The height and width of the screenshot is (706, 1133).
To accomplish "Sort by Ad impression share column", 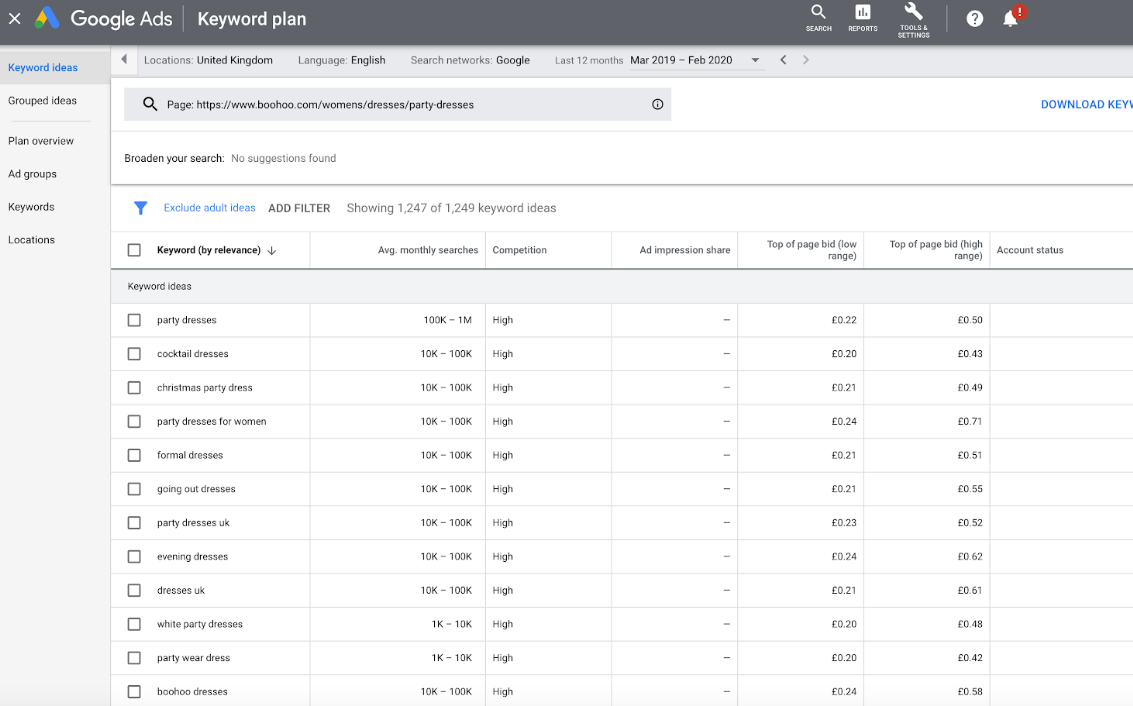I will (685, 250).
